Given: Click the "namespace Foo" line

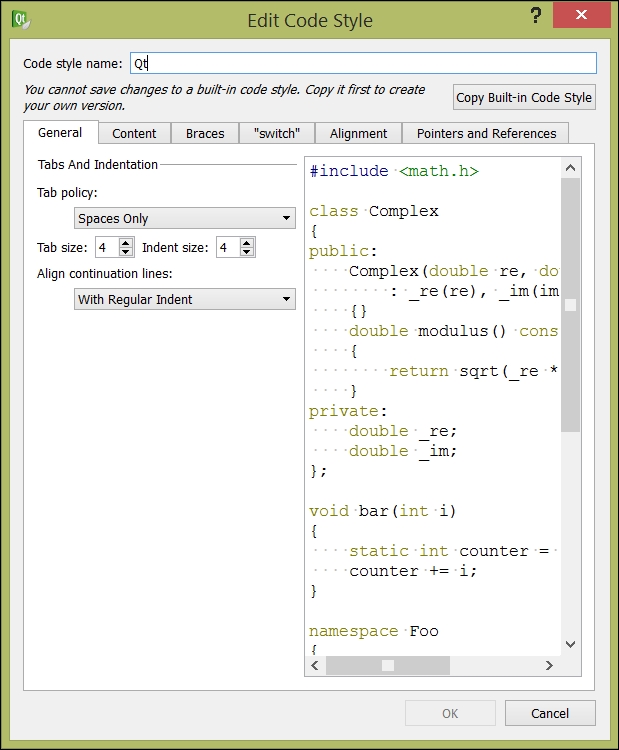Looking at the screenshot, I should [374, 631].
